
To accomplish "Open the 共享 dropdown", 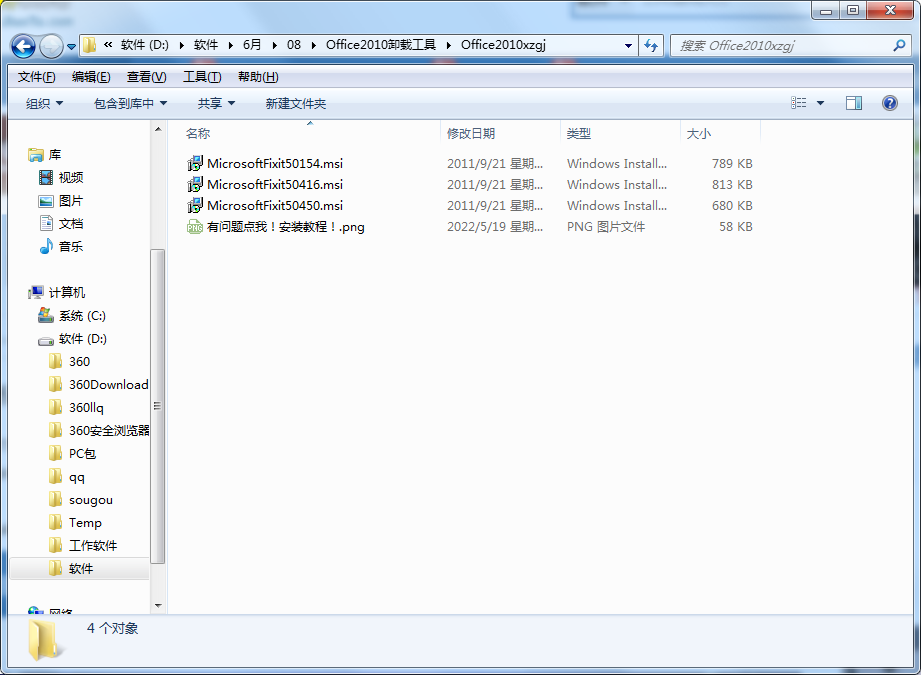I will click(x=216, y=103).
